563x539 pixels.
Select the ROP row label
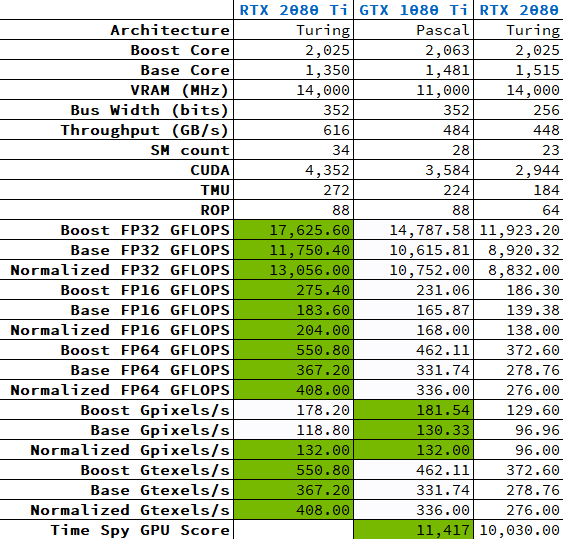coord(215,210)
